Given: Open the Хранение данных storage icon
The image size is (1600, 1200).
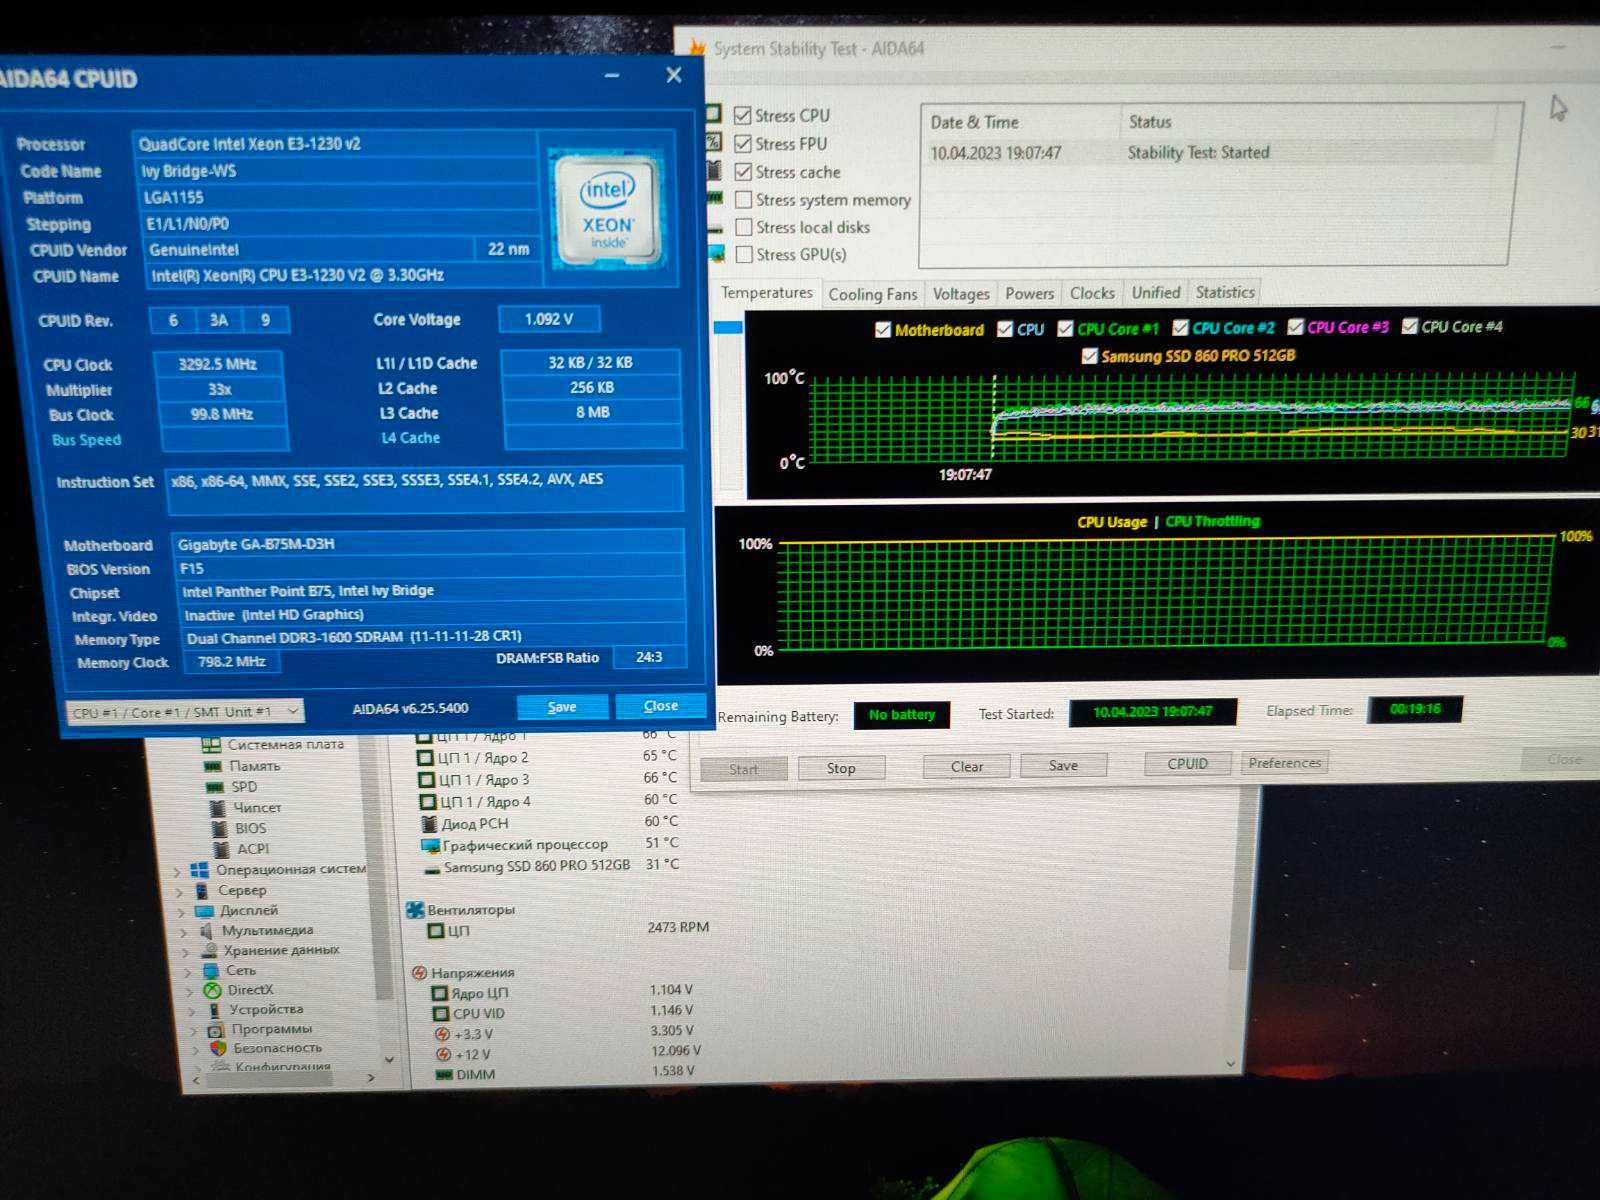Looking at the screenshot, I should [x=208, y=950].
